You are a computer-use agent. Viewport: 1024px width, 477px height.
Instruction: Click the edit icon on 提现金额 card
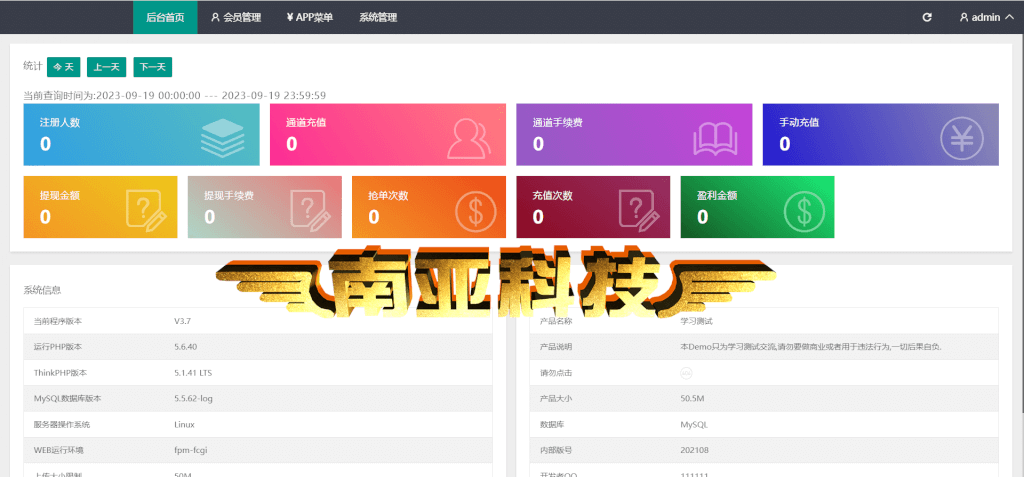tap(146, 210)
